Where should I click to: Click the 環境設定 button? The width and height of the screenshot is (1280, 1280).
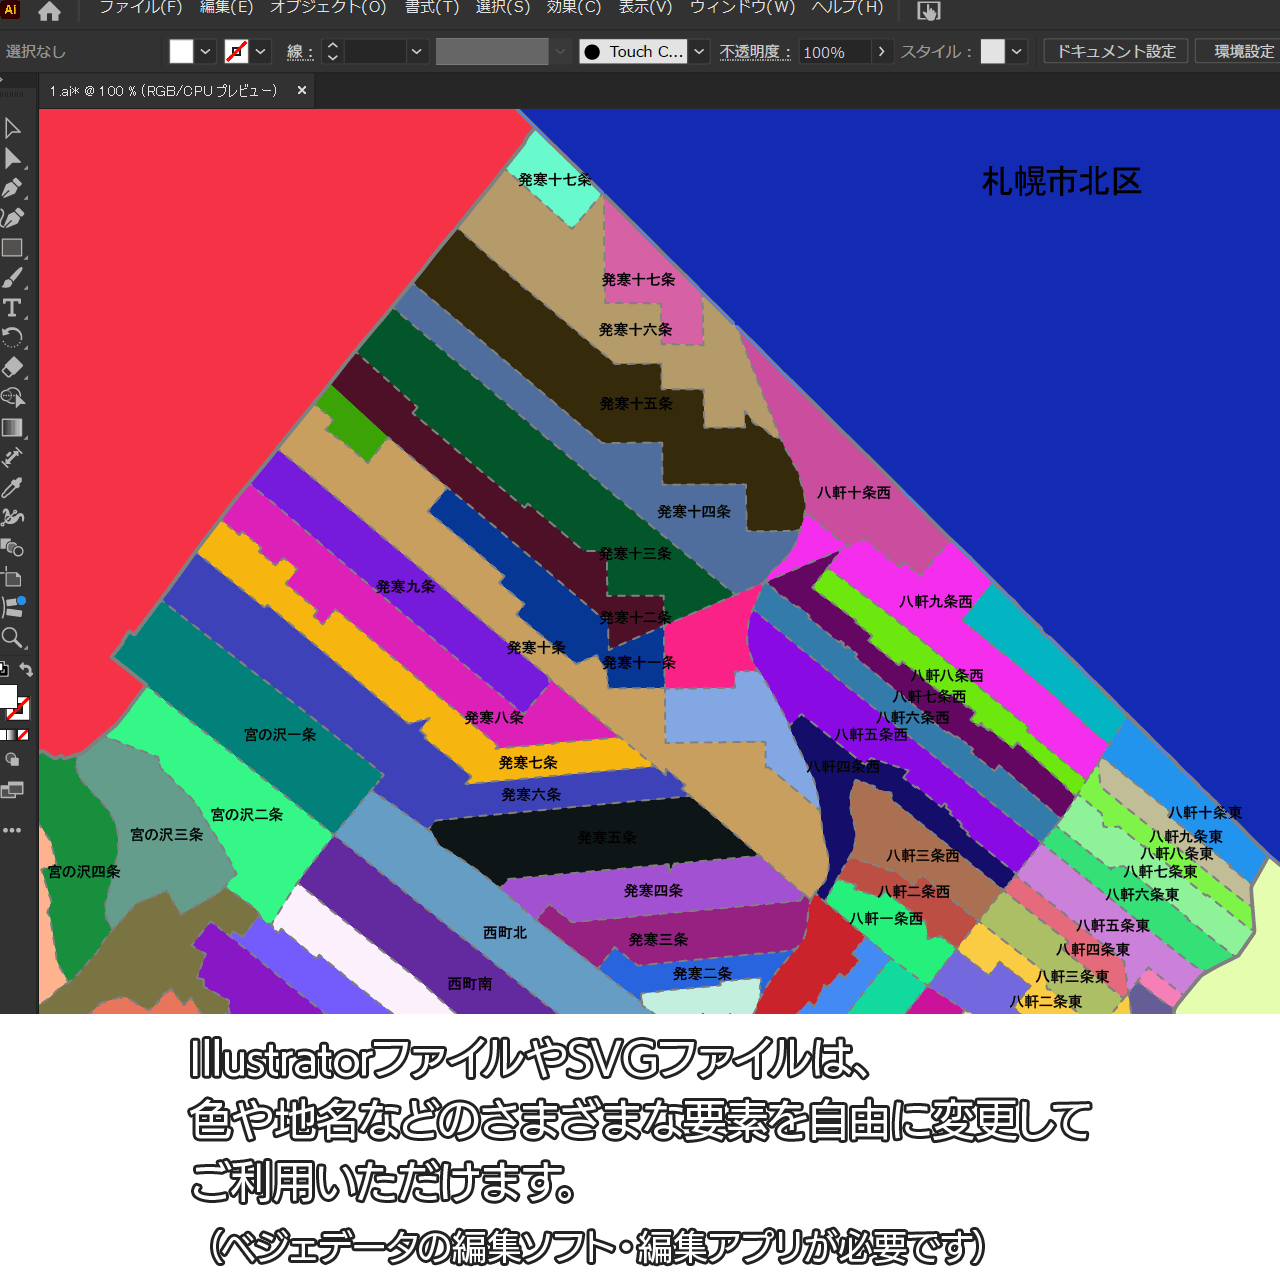(1242, 51)
